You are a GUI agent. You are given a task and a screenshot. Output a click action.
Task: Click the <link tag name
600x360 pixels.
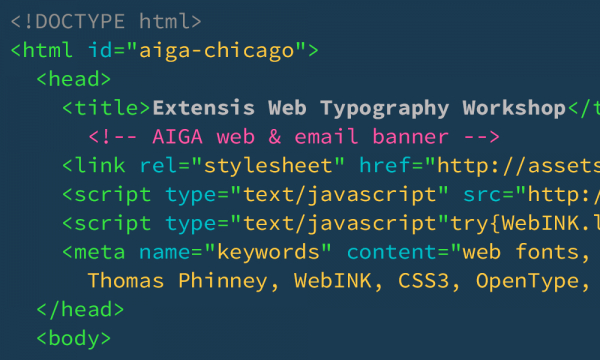coord(94,166)
